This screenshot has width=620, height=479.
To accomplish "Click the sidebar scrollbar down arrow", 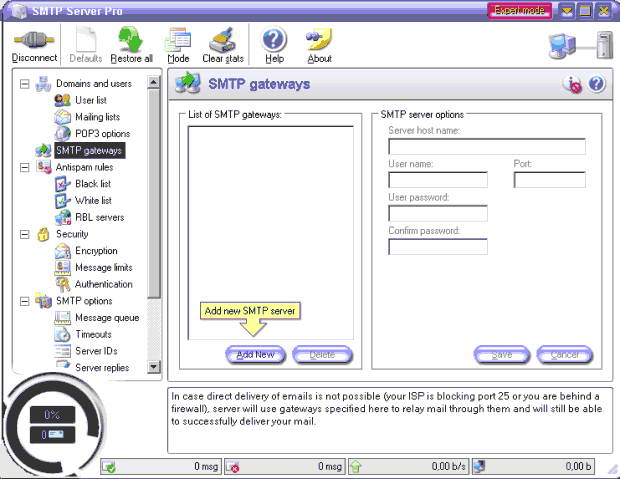I will point(153,367).
